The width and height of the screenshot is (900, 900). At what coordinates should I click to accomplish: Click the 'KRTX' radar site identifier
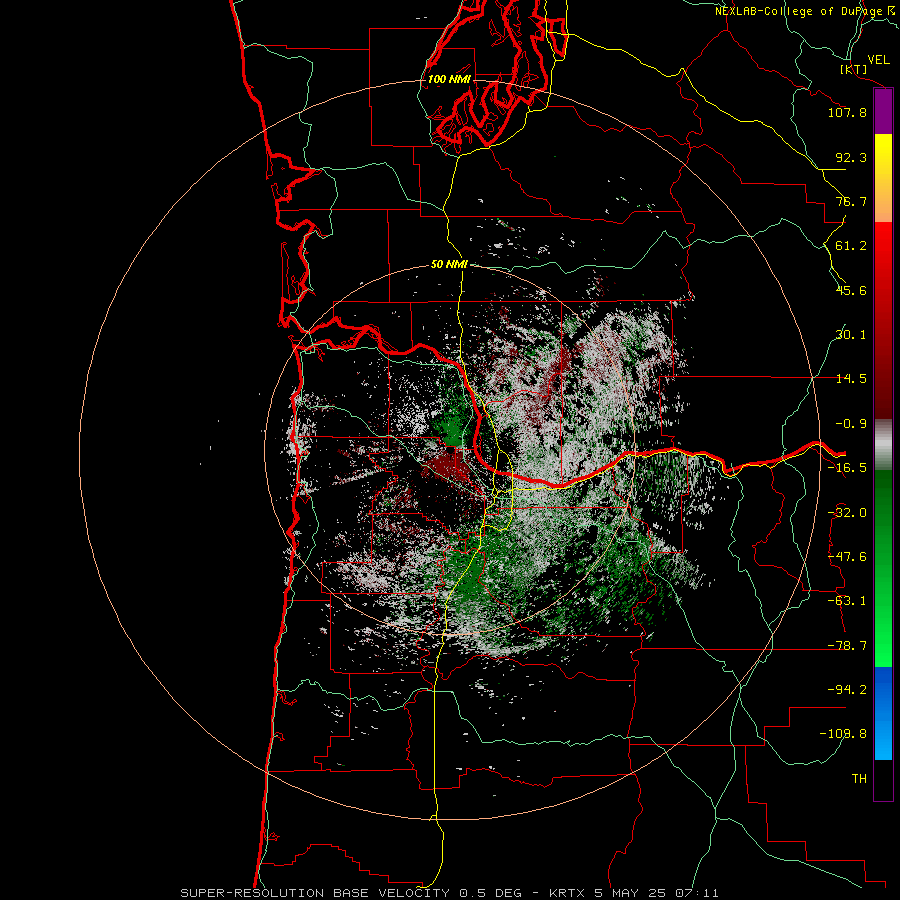click(x=567, y=893)
